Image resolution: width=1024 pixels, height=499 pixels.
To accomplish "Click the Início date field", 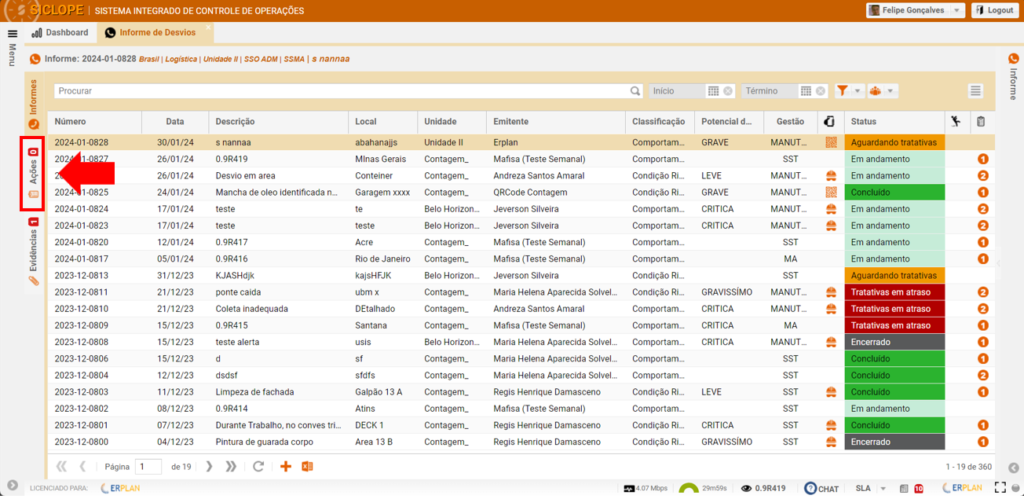I will point(677,91).
